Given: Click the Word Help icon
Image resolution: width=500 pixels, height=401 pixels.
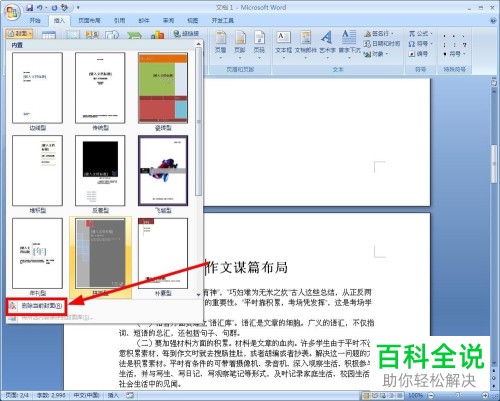Looking at the screenshot, I should point(493,21).
